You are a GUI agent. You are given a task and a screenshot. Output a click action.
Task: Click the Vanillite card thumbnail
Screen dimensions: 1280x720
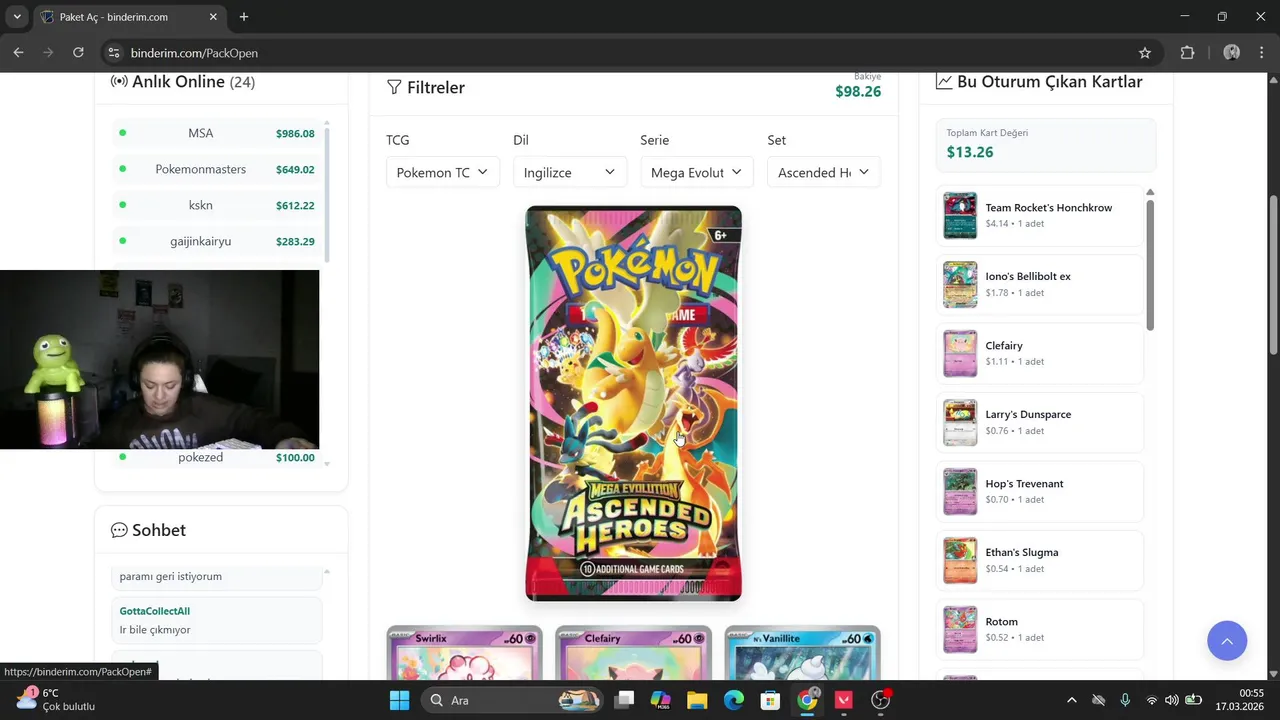tap(802, 653)
